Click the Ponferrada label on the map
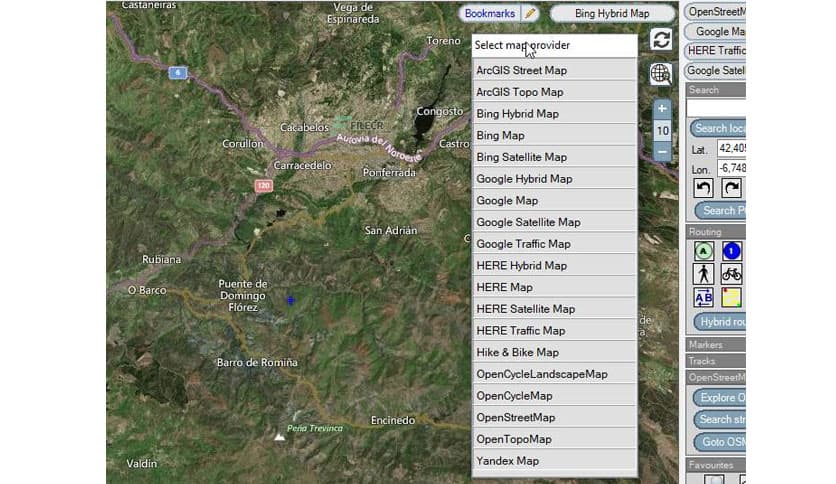836x484 pixels. point(389,173)
